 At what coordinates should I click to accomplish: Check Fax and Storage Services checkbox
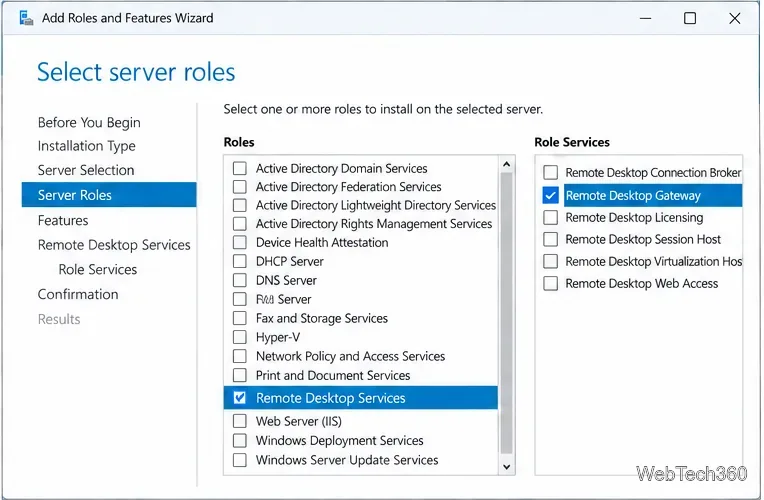[x=239, y=318]
